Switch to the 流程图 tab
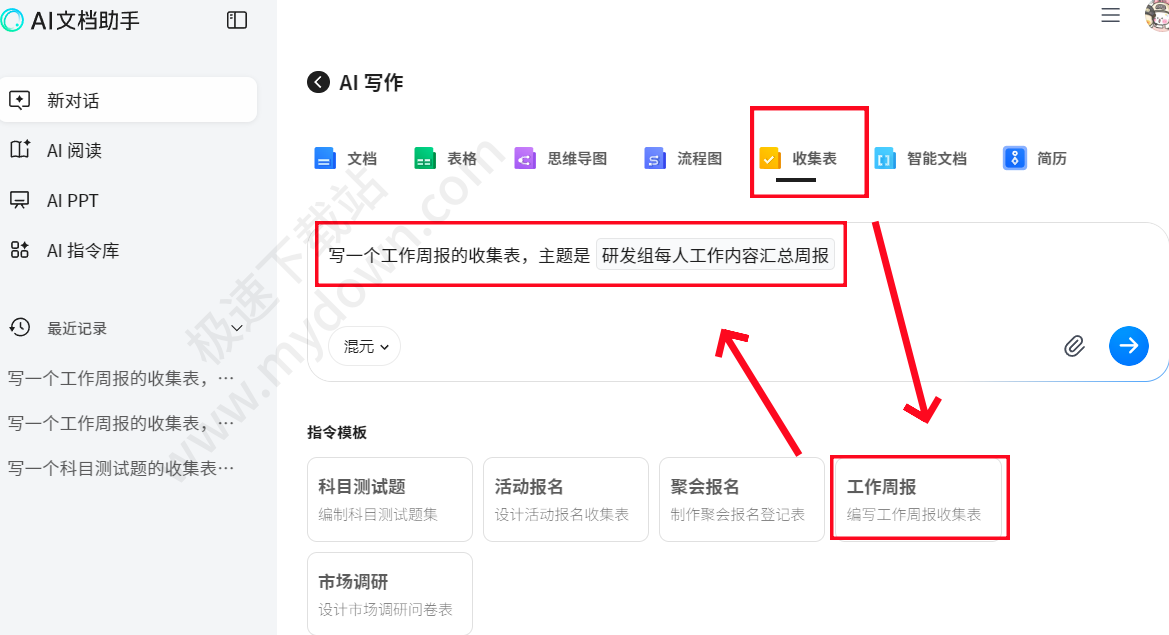The height and width of the screenshot is (635, 1169). (683, 158)
